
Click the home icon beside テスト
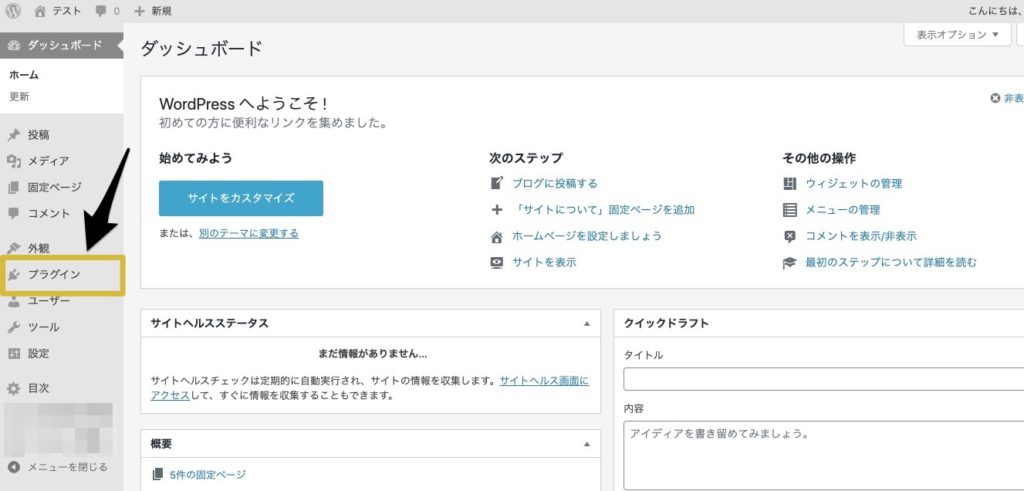click(40, 11)
